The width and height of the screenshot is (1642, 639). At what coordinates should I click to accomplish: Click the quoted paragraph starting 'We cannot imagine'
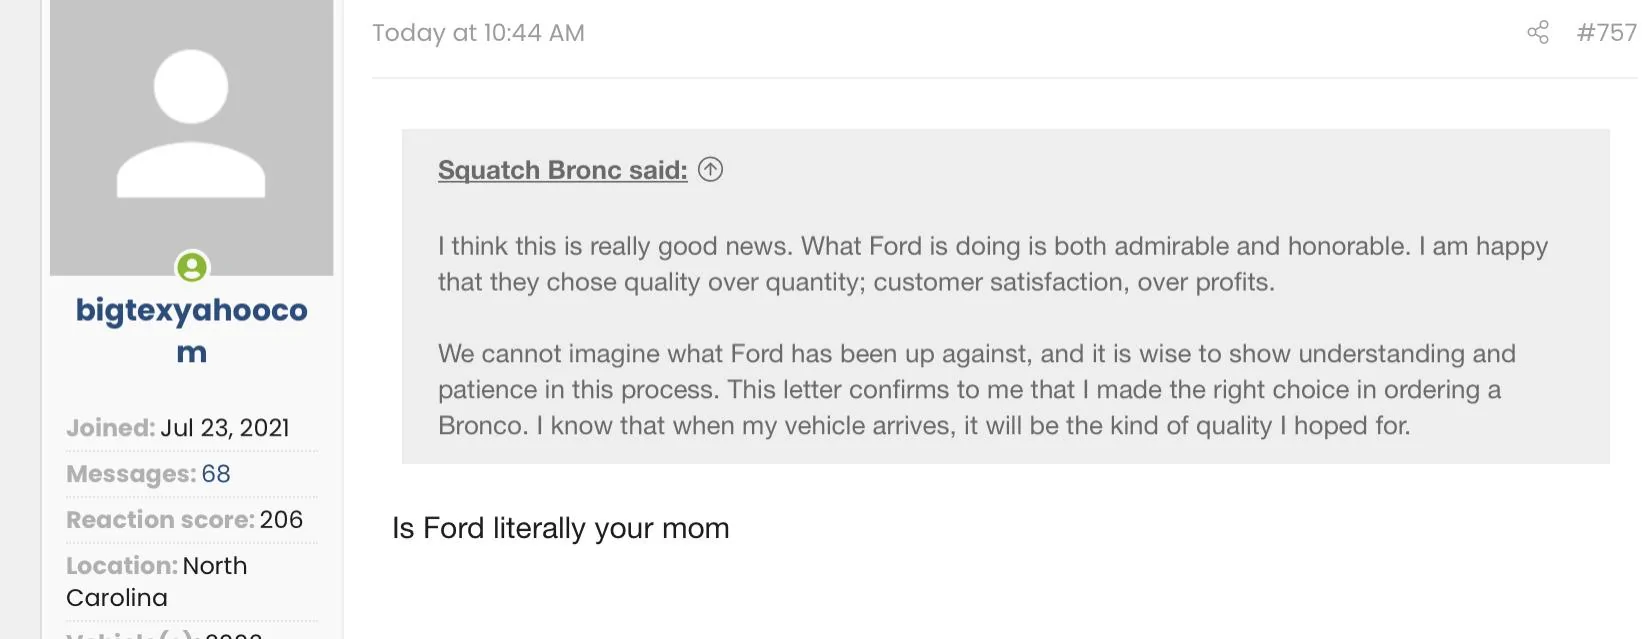coord(976,390)
